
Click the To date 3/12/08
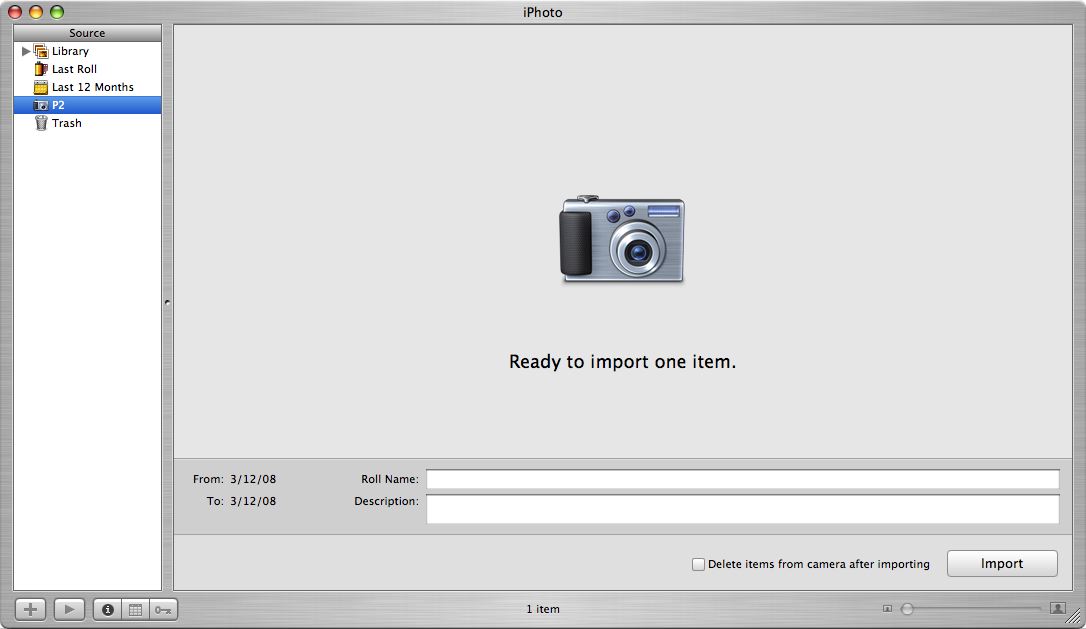[x=253, y=502]
